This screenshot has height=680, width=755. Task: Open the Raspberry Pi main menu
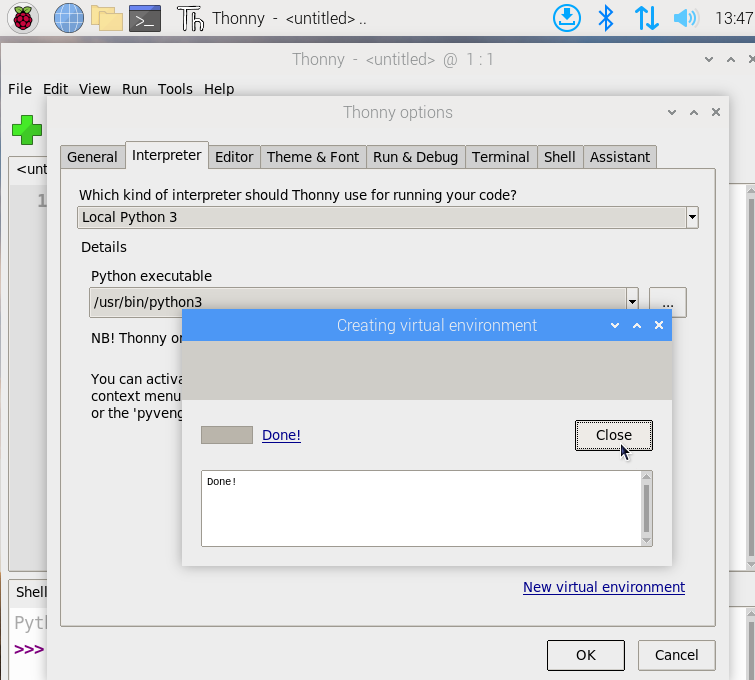[23, 18]
